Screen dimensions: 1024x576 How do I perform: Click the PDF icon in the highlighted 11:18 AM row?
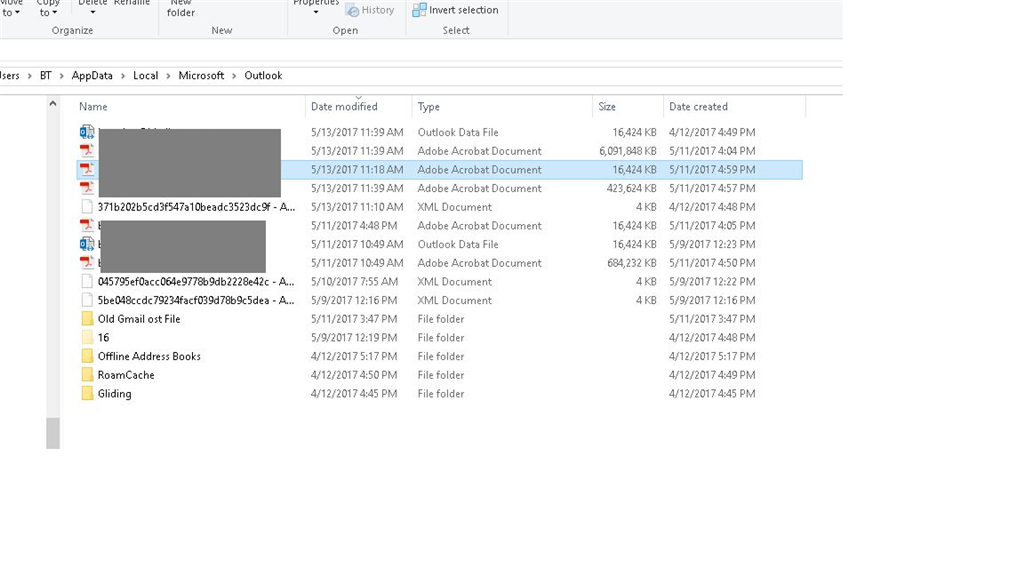click(87, 170)
